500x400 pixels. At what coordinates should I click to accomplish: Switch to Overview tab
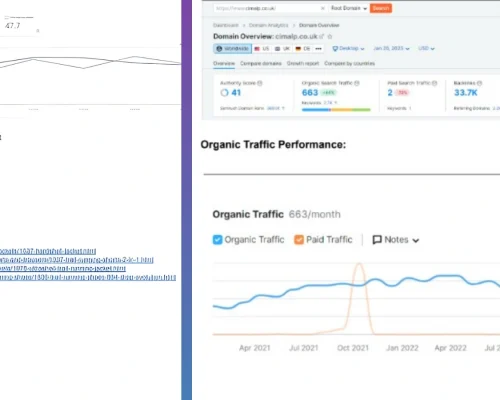(224, 63)
